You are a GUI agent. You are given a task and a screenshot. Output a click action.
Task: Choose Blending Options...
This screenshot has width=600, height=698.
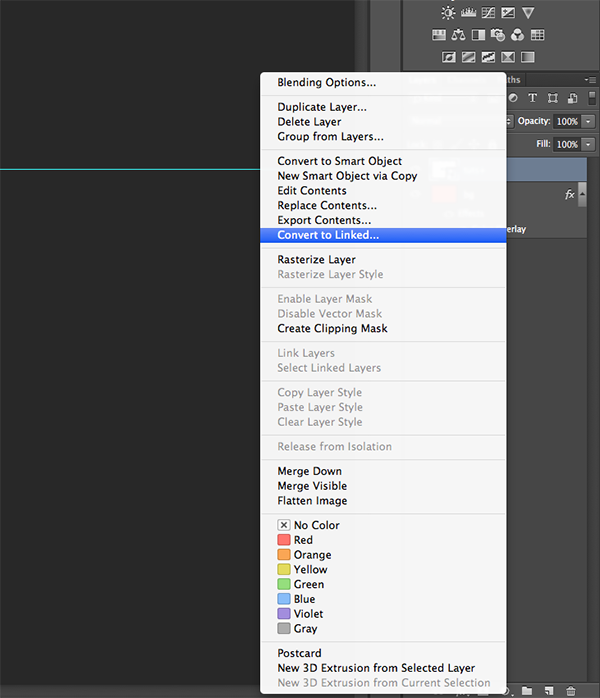coord(327,82)
